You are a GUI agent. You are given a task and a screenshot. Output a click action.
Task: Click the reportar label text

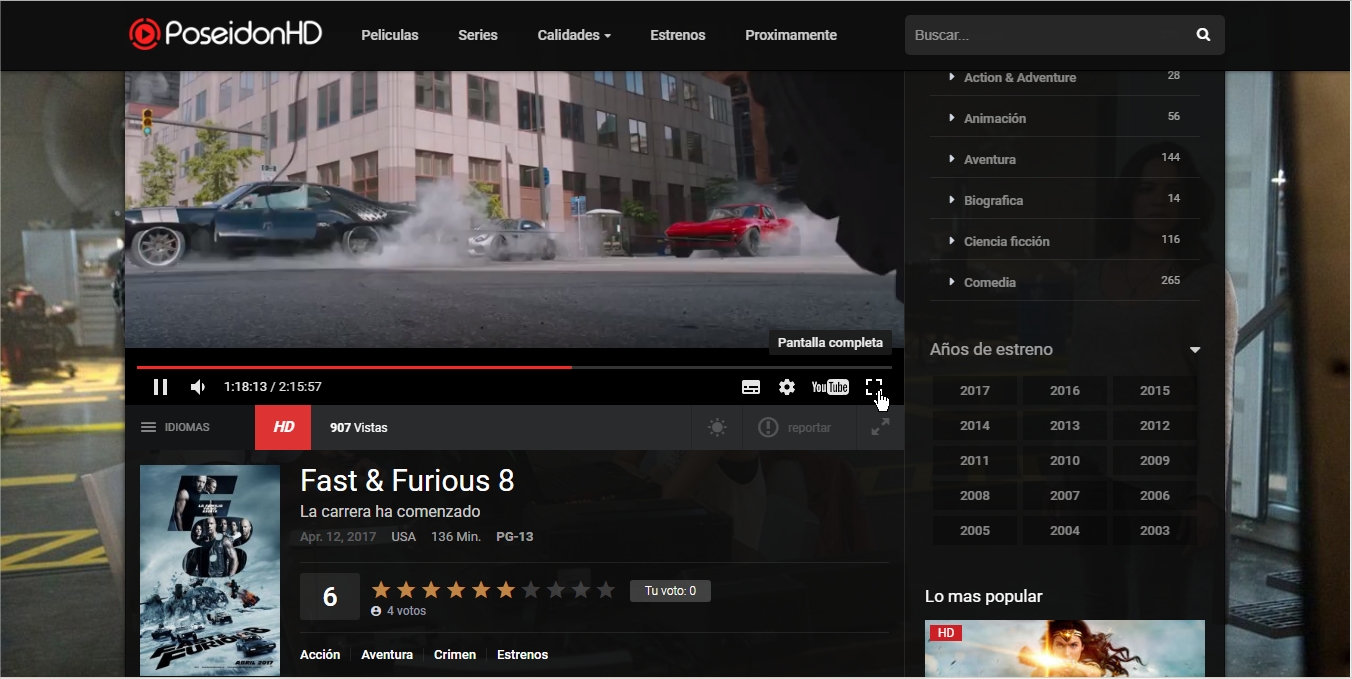click(809, 428)
